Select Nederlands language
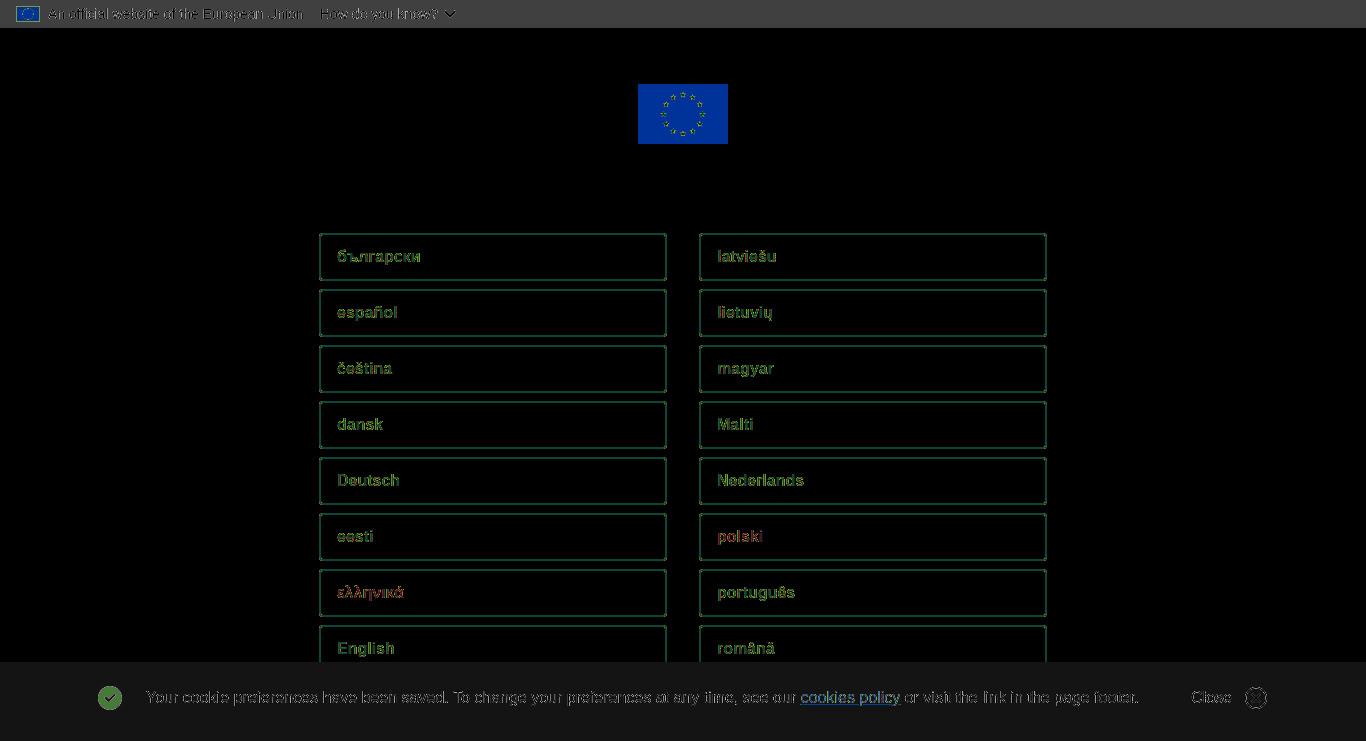This screenshot has width=1366, height=741. point(873,481)
